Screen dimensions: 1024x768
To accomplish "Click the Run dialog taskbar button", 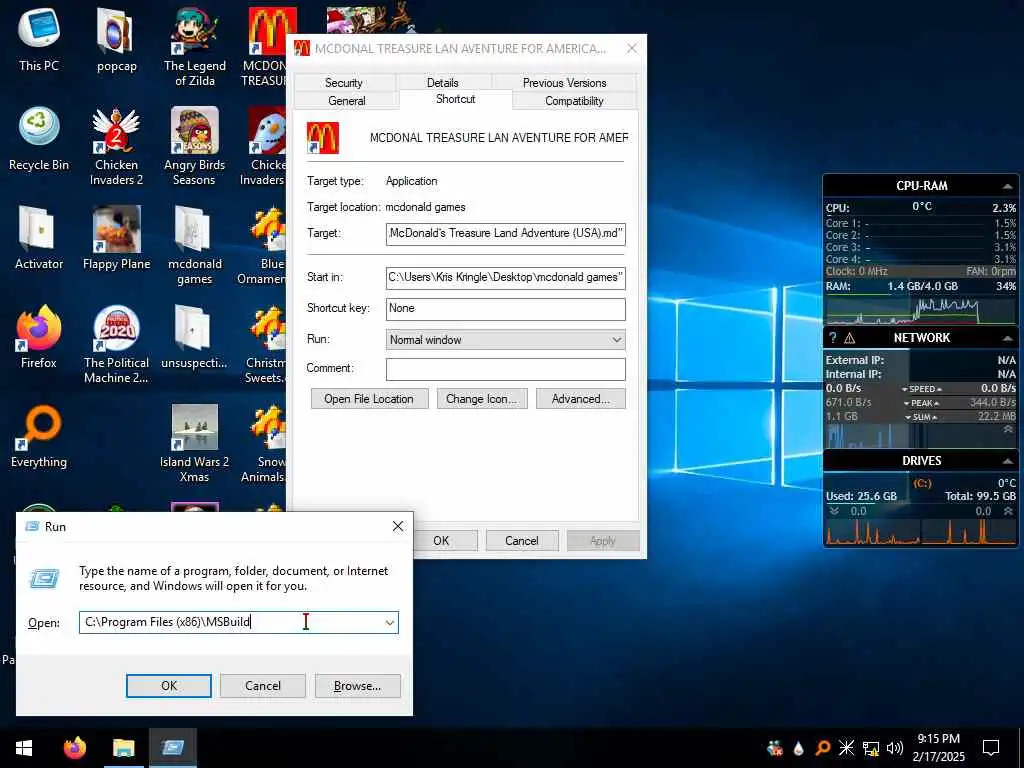I will click(173, 748).
